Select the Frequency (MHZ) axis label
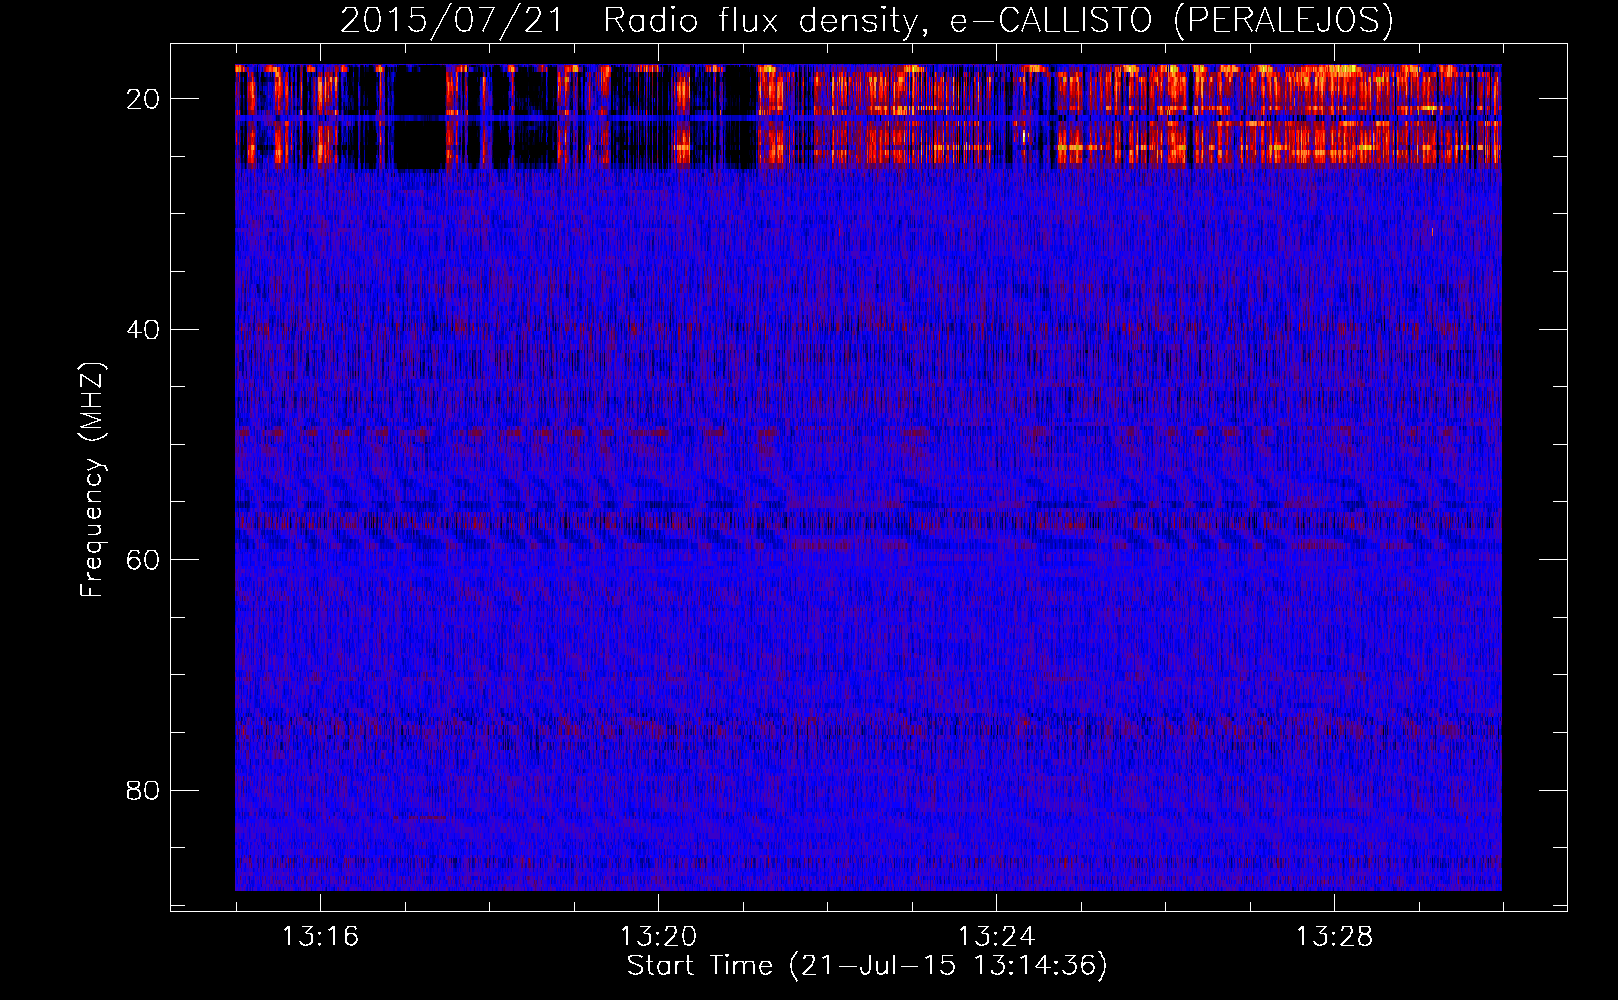 click(x=91, y=480)
